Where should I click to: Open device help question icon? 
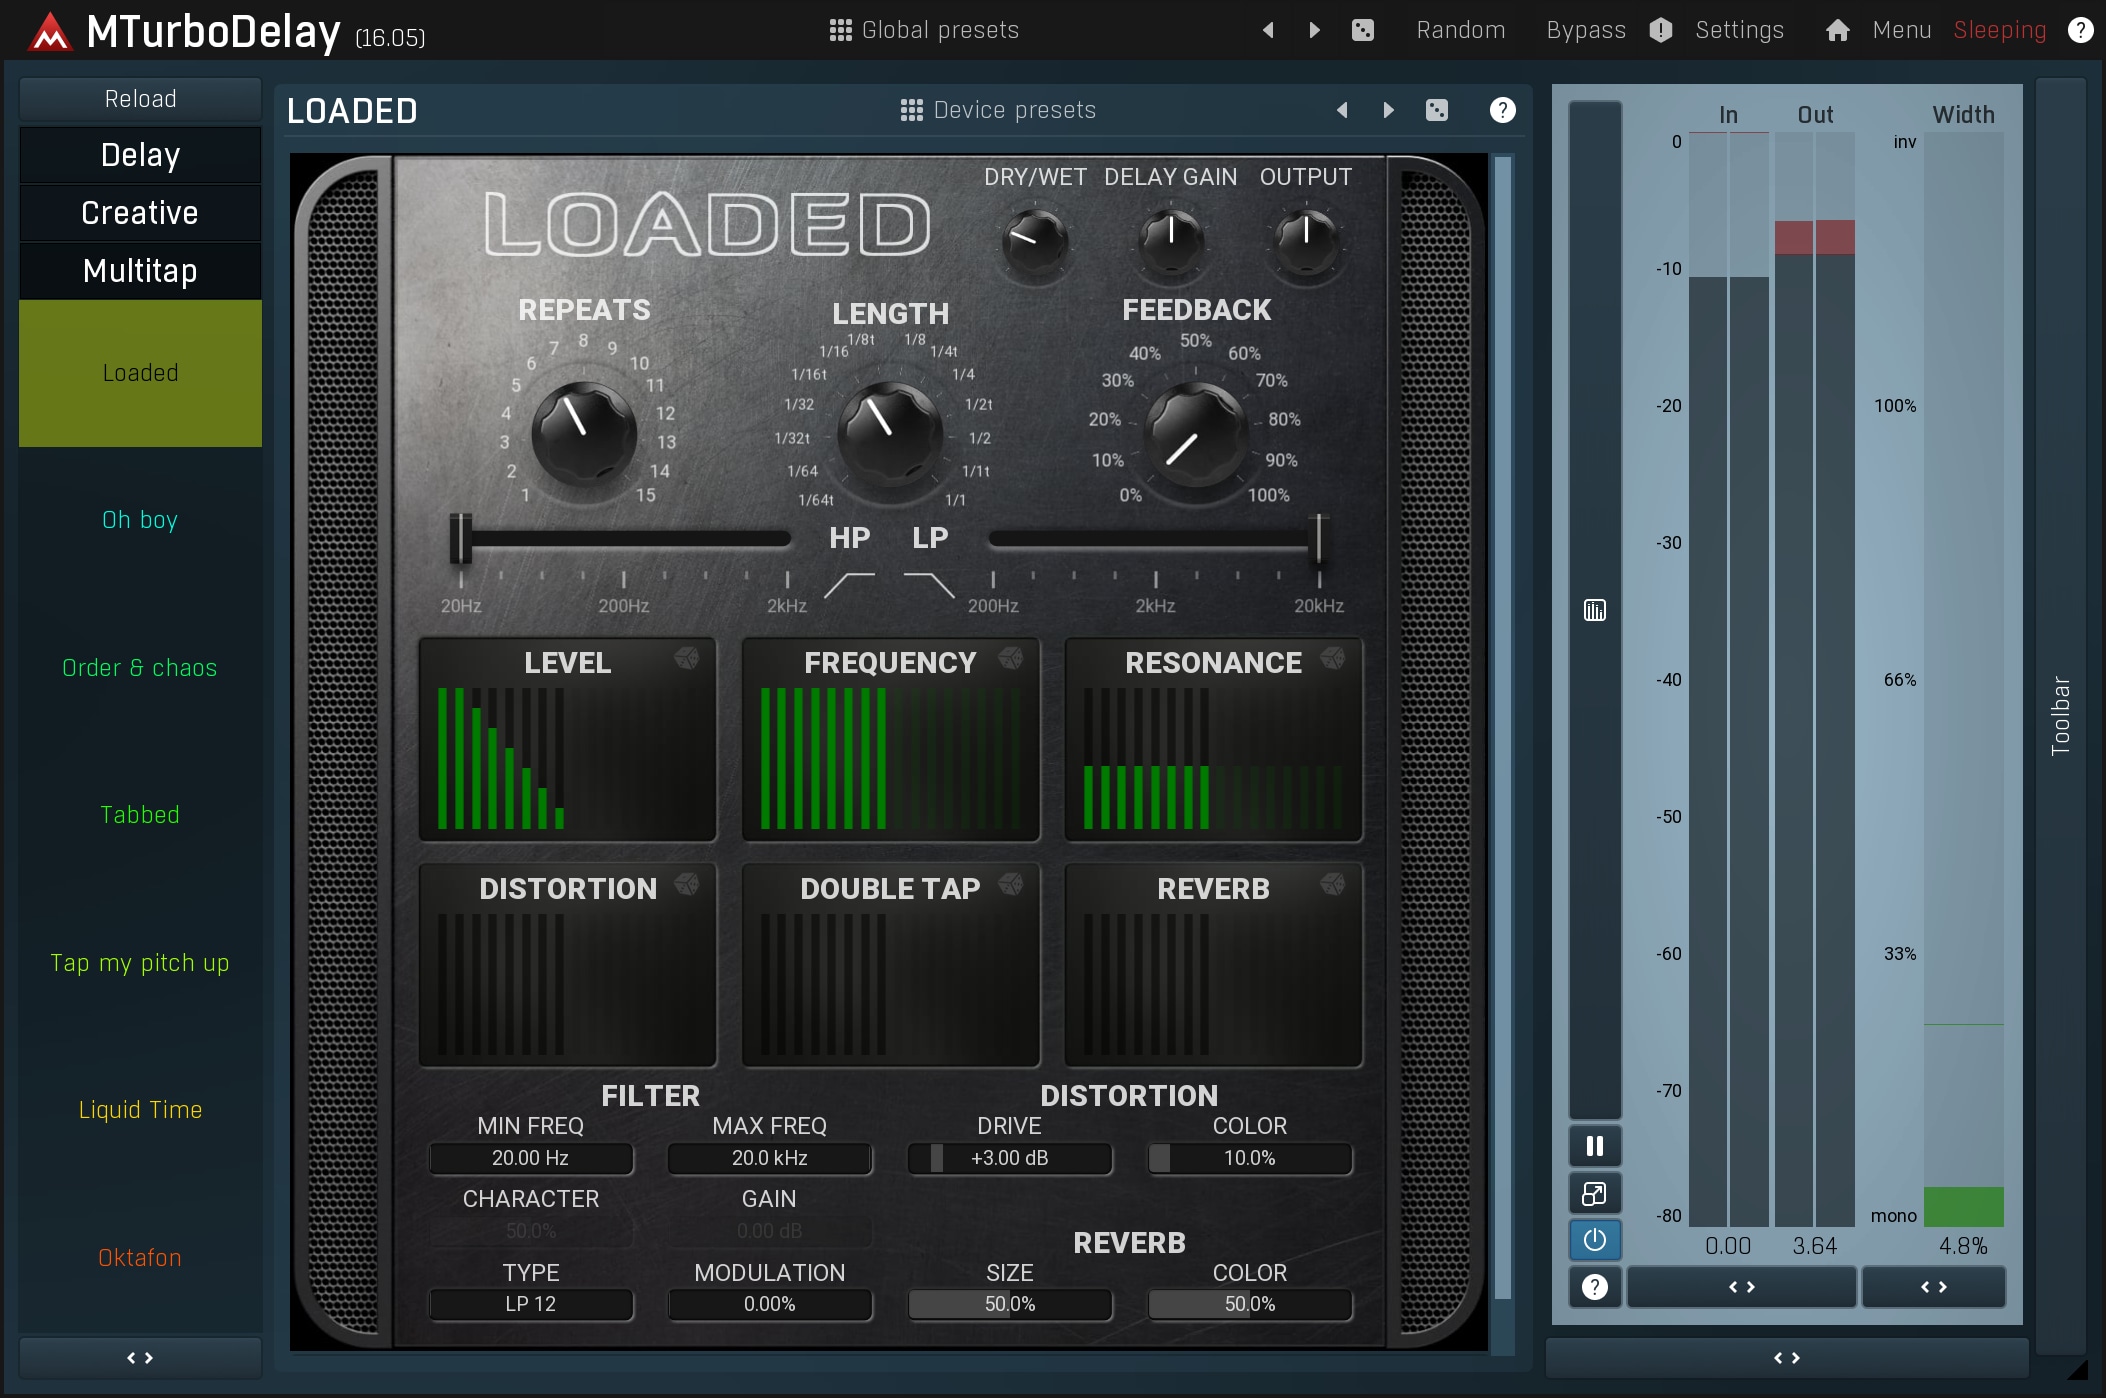pos(1502,110)
